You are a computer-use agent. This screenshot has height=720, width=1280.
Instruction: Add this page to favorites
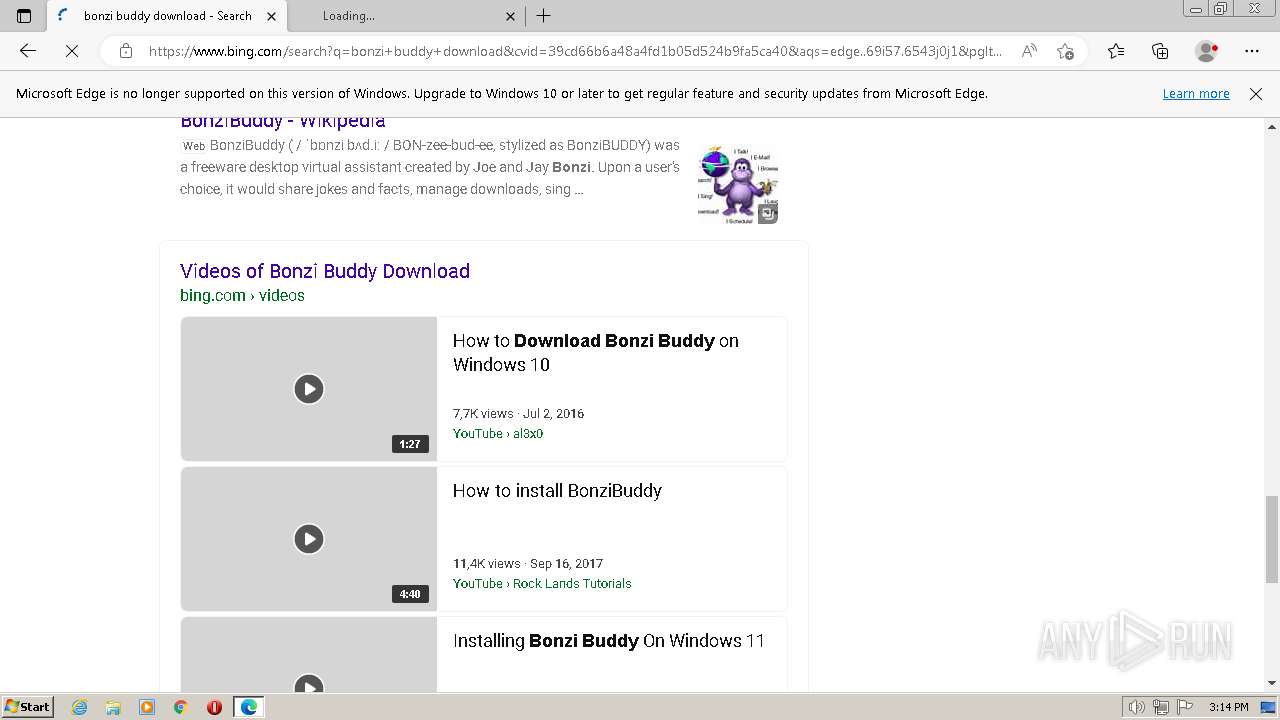1065,51
